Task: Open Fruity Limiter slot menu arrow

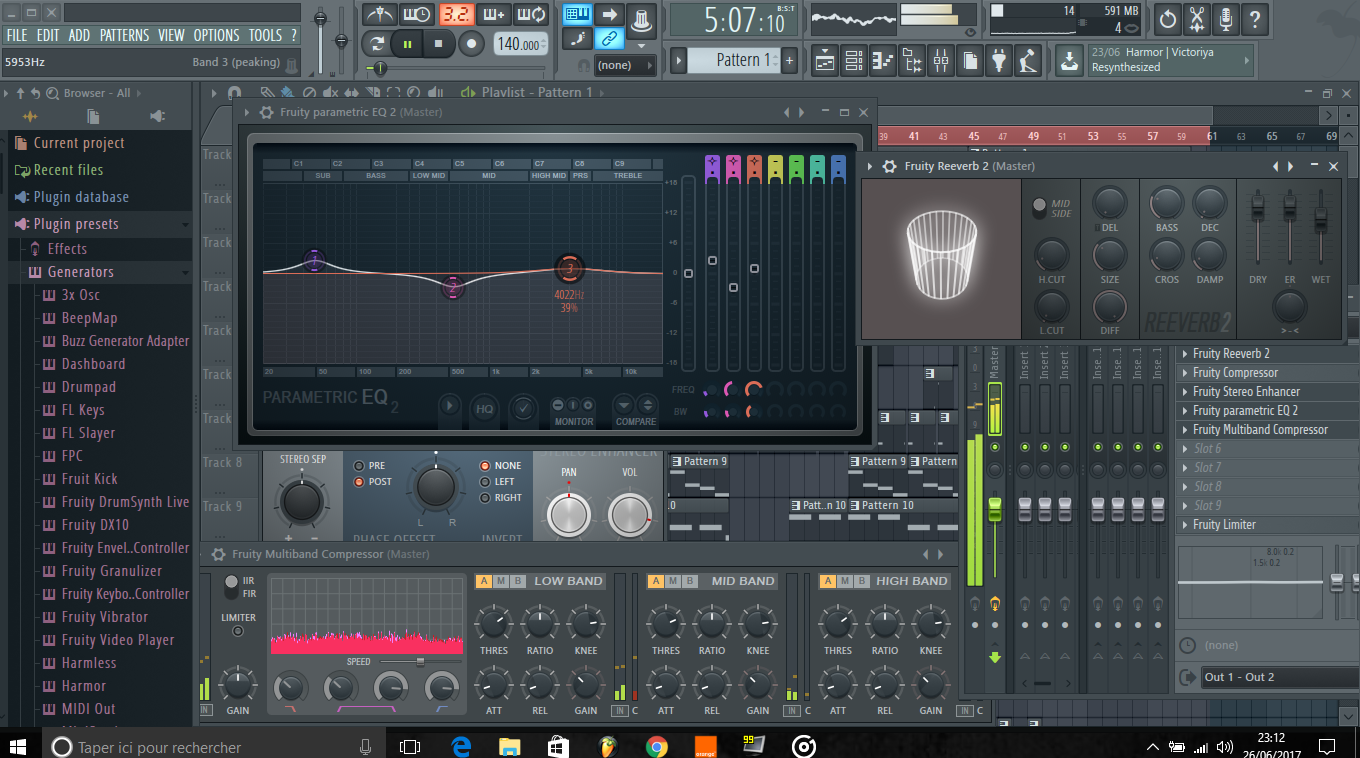Action: tap(1184, 525)
